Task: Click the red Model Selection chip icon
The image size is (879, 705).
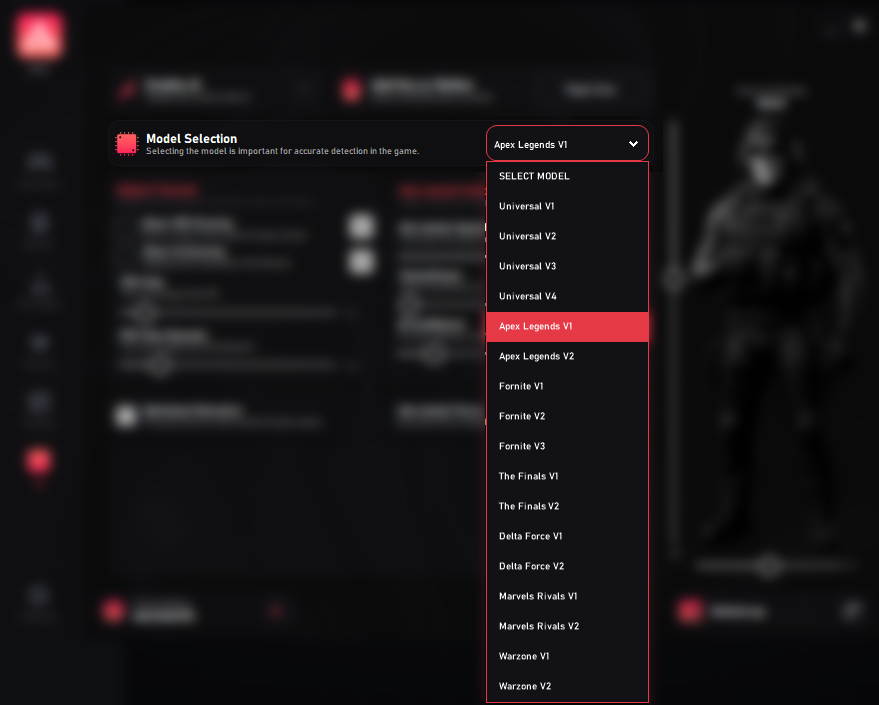Action: coord(127,143)
